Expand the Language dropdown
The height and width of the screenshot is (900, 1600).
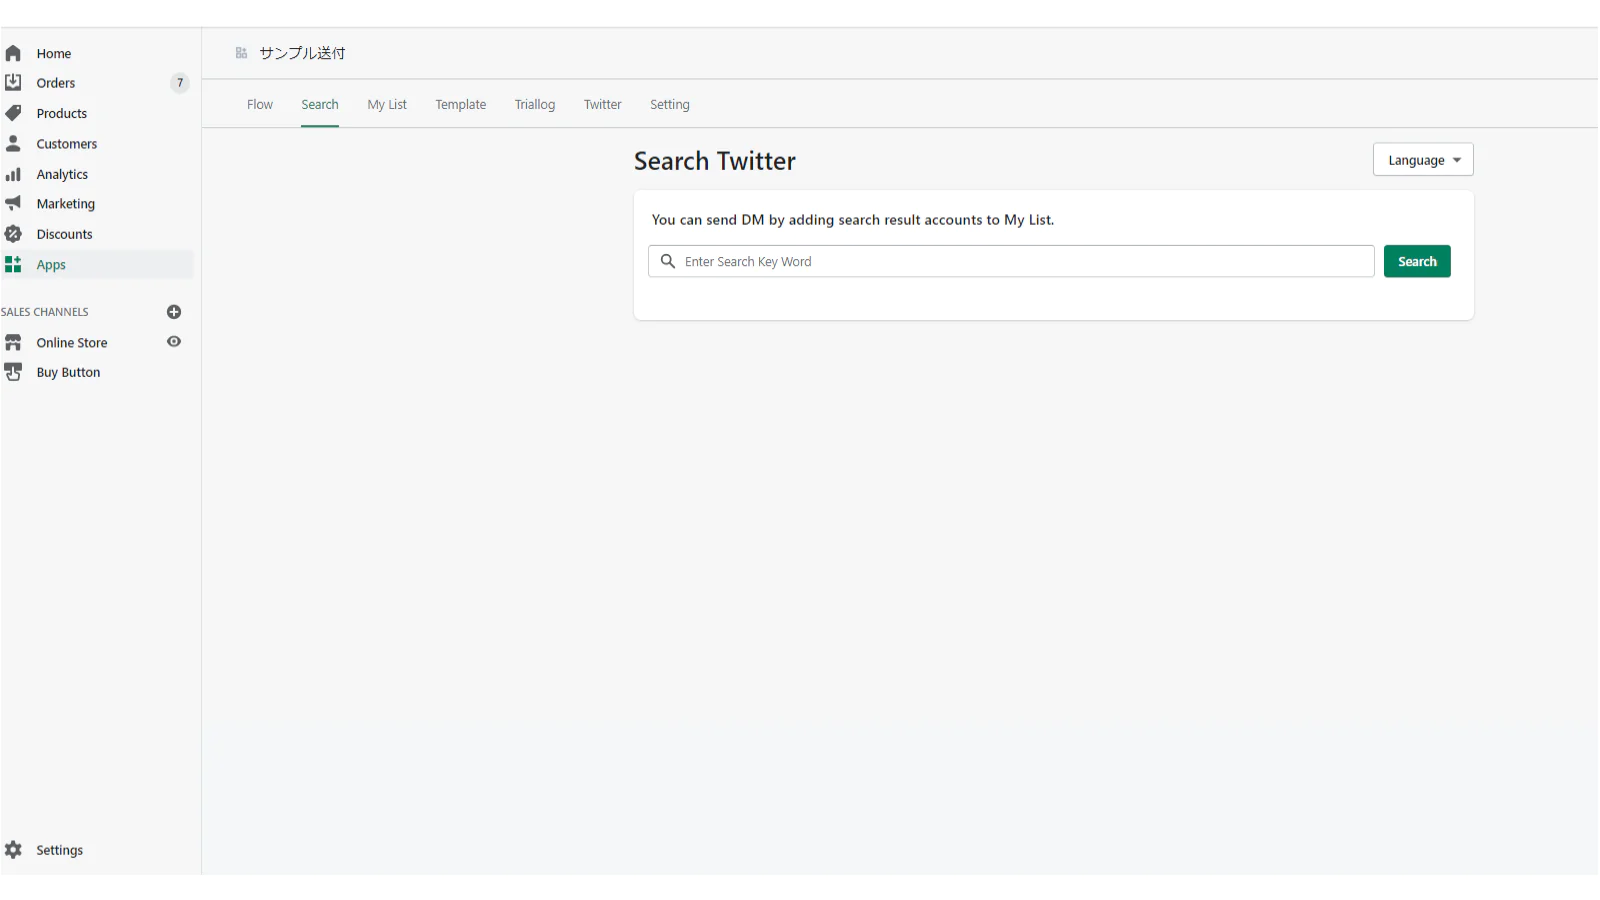coord(1422,160)
